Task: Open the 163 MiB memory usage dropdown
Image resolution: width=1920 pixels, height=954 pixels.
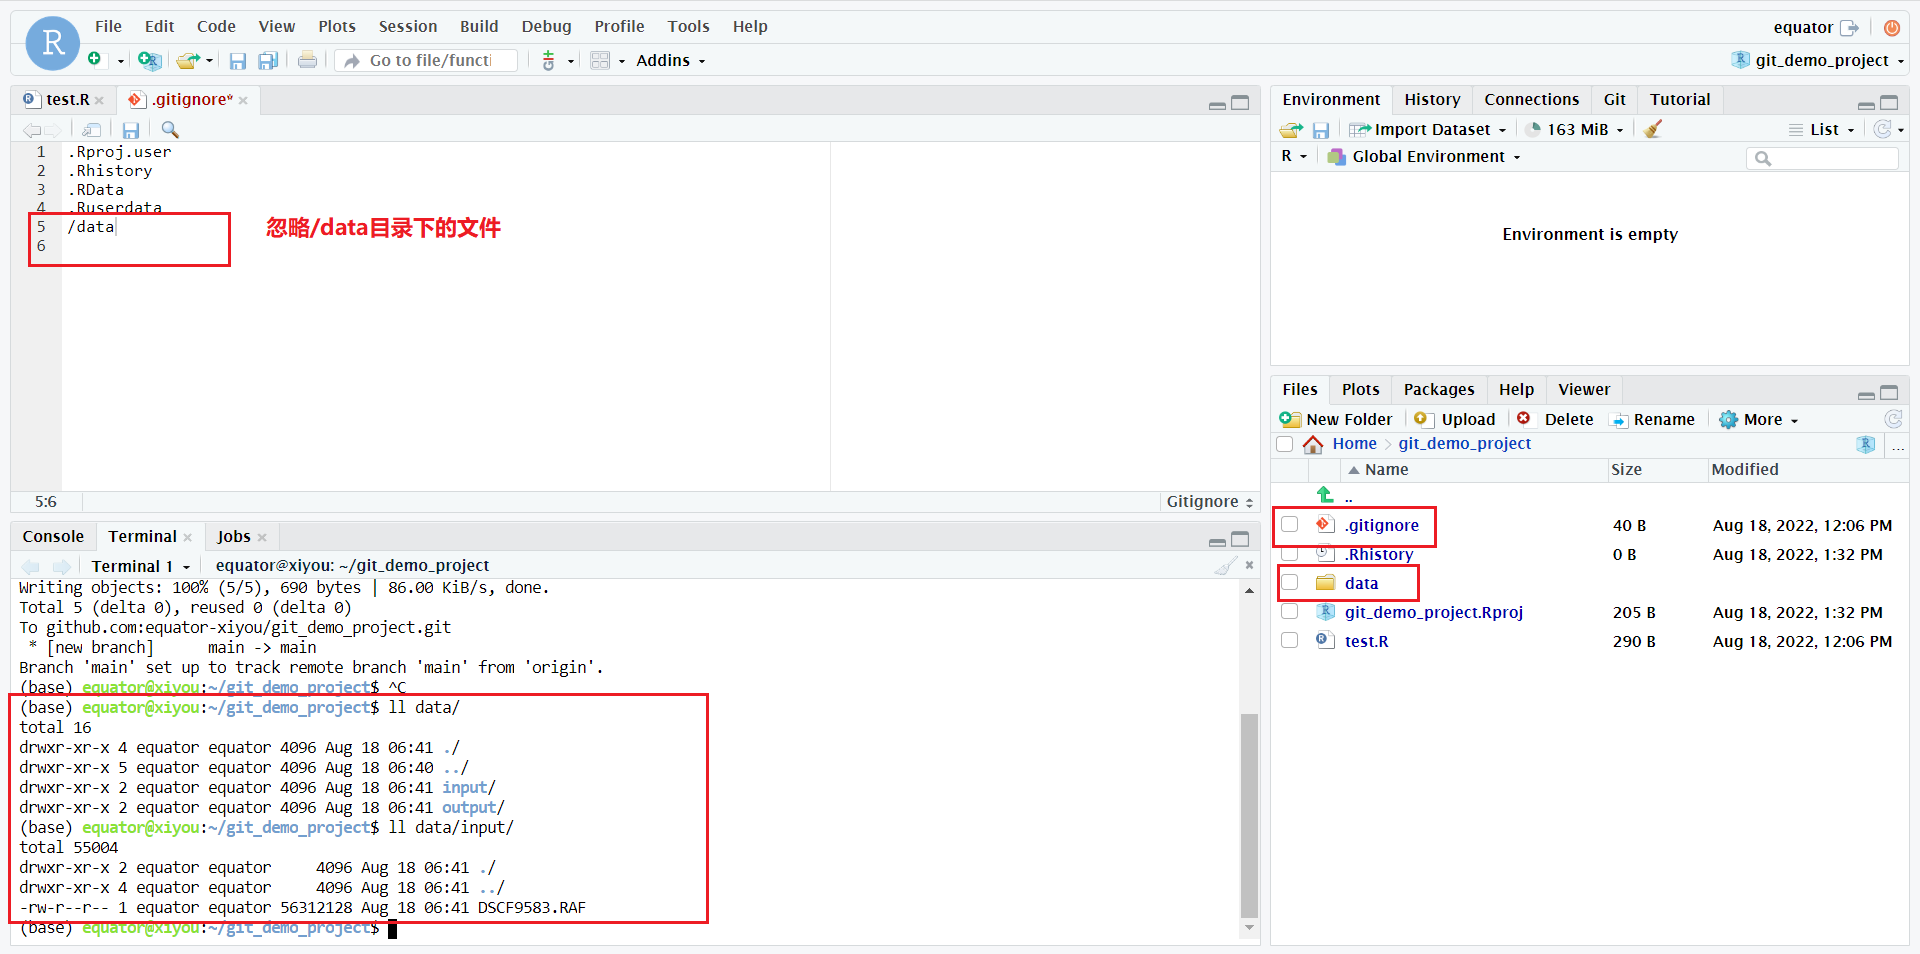Action: tap(1575, 130)
